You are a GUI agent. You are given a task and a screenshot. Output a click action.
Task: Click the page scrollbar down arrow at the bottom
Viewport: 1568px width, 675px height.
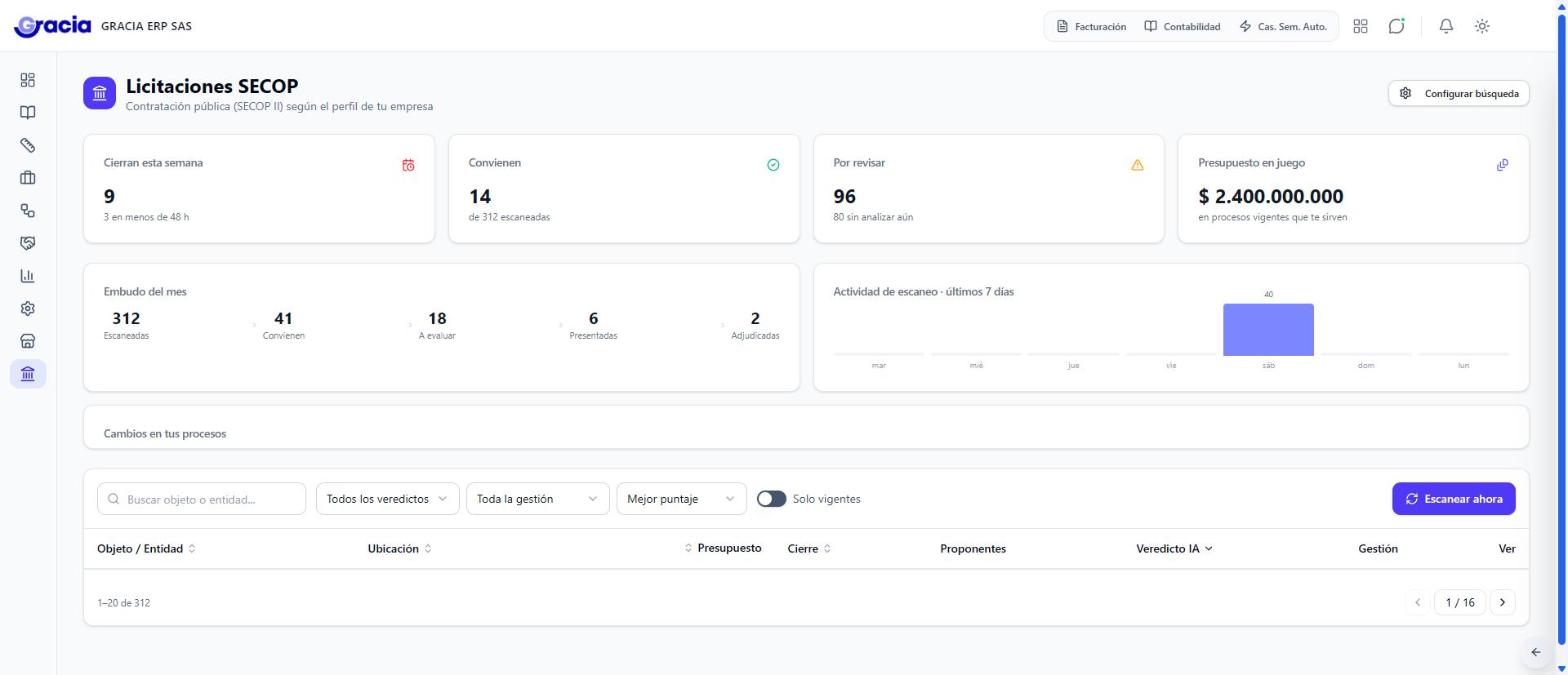1561,668
